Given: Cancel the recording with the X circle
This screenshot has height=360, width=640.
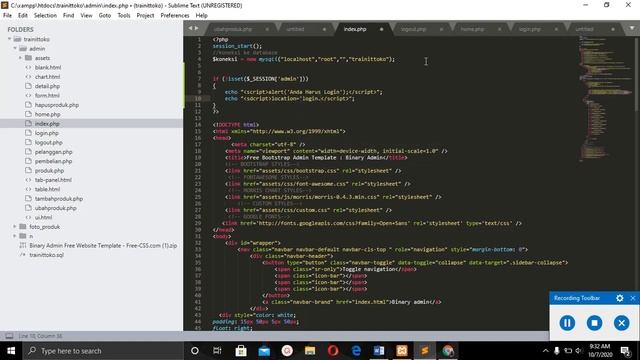Looking at the screenshot, I should click(x=622, y=323).
